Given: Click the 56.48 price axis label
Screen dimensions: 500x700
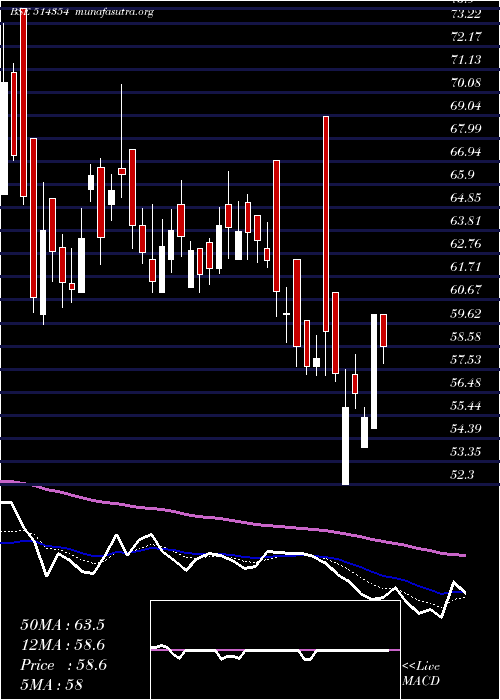Looking at the screenshot, I should [x=467, y=383].
